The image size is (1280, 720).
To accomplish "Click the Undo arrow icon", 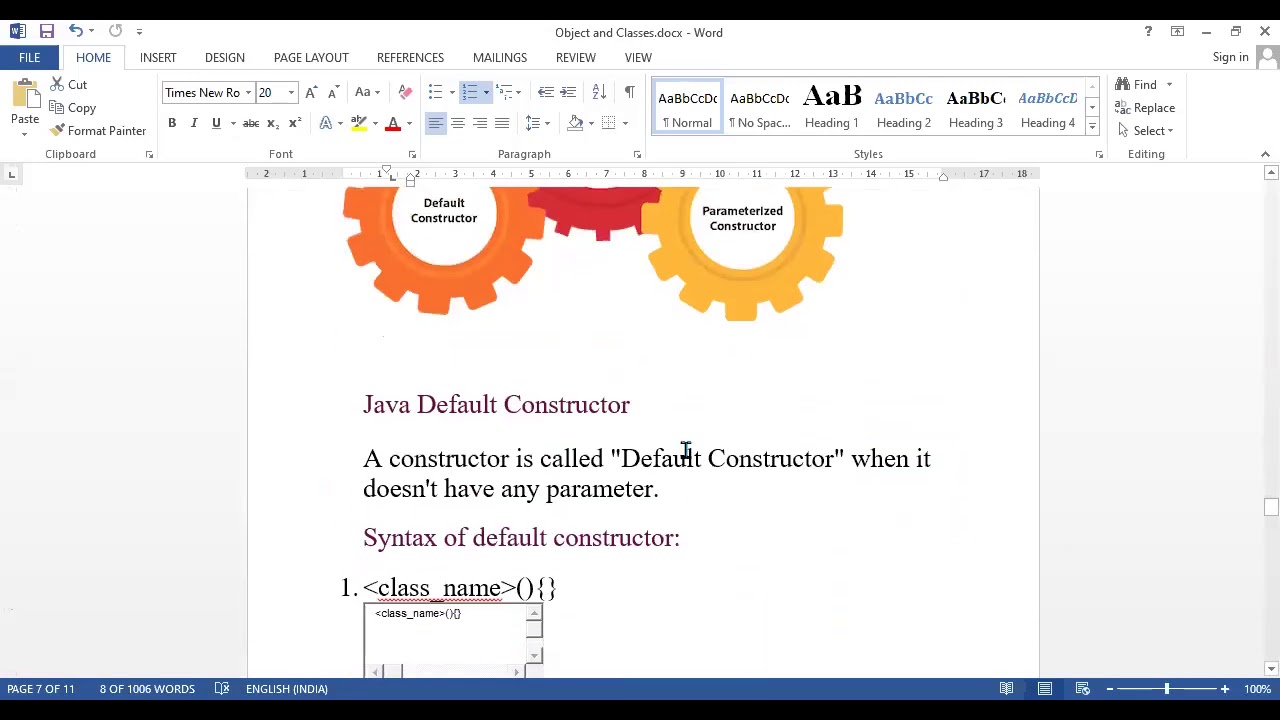I will [x=75, y=32].
